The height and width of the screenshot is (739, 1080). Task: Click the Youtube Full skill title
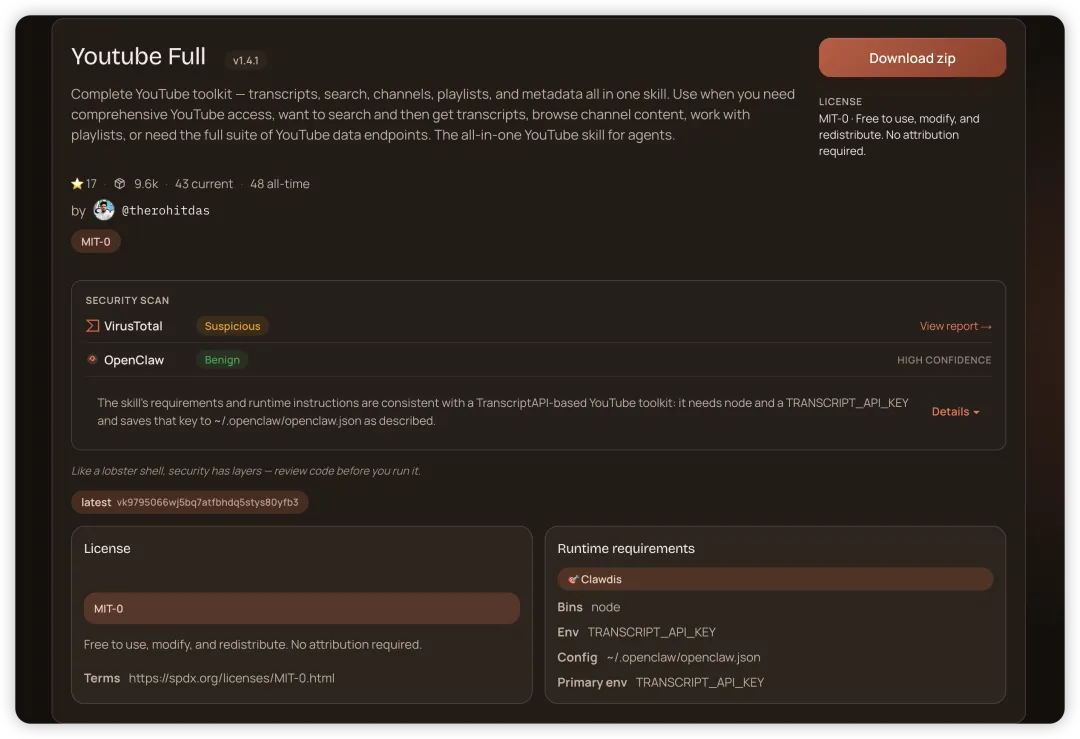pyautogui.click(x=138, y=57)
